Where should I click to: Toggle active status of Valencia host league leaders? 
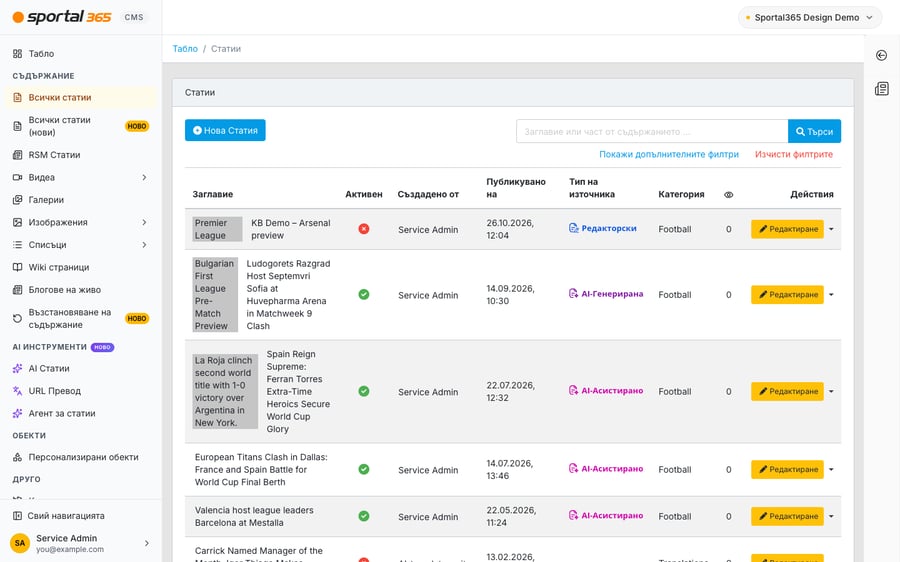364,516
